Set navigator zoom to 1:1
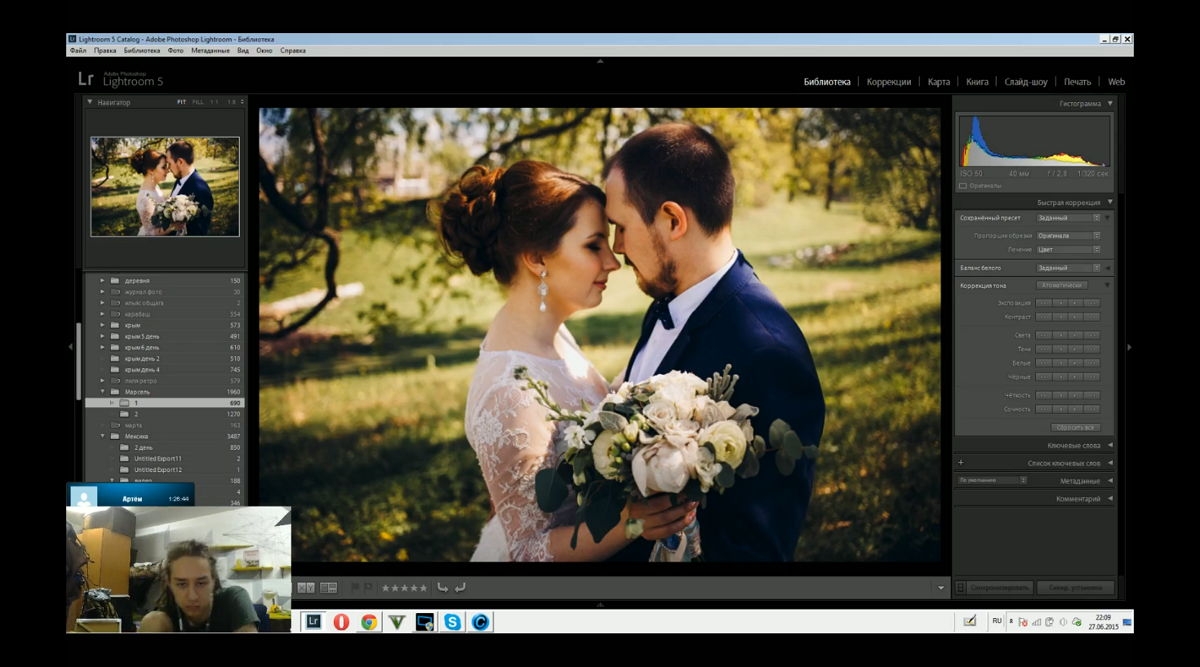Screen dimensions: 1200x667 click(214, 102)
